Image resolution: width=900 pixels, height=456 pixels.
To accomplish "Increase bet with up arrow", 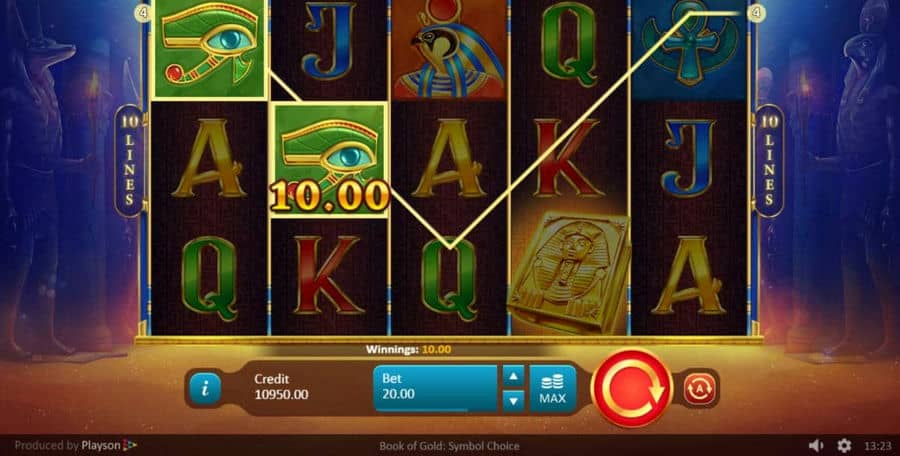I will [x=514, y=377].
